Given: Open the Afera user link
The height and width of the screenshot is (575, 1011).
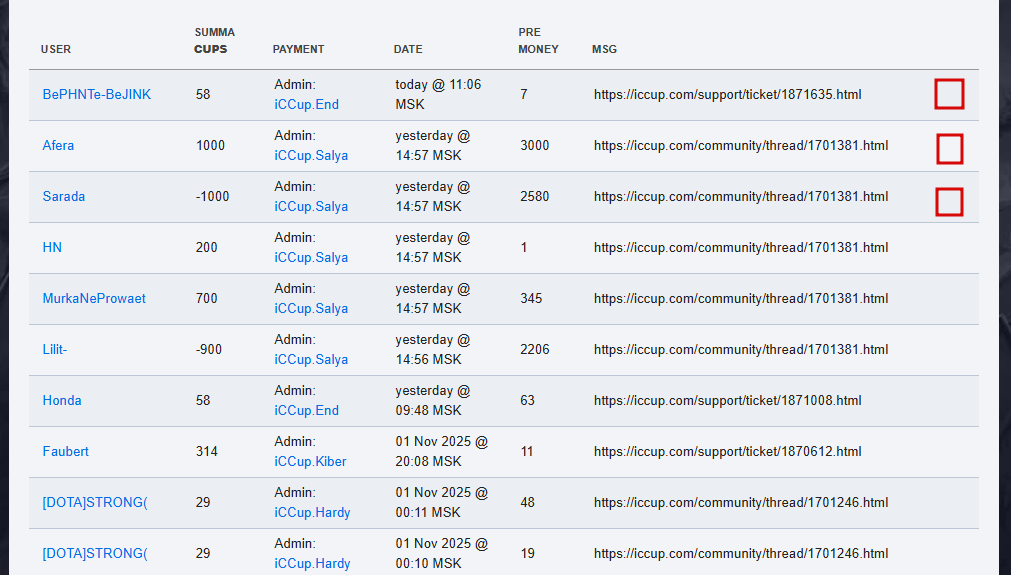Looking at the screenshot, I should pyautogui.click(x=58, y=145).
